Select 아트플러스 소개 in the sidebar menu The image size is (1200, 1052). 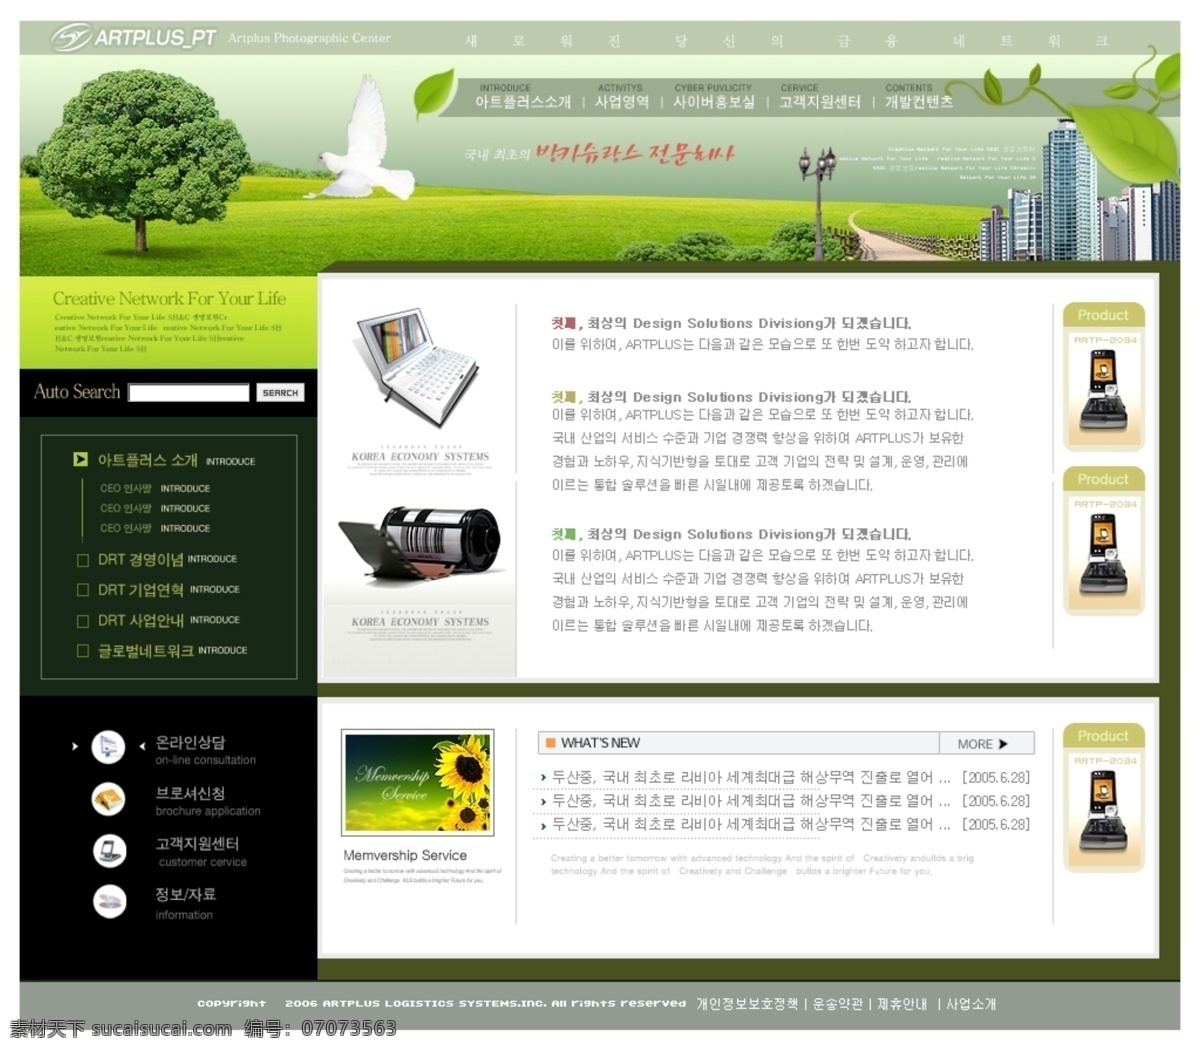click(x=148, y=461)
